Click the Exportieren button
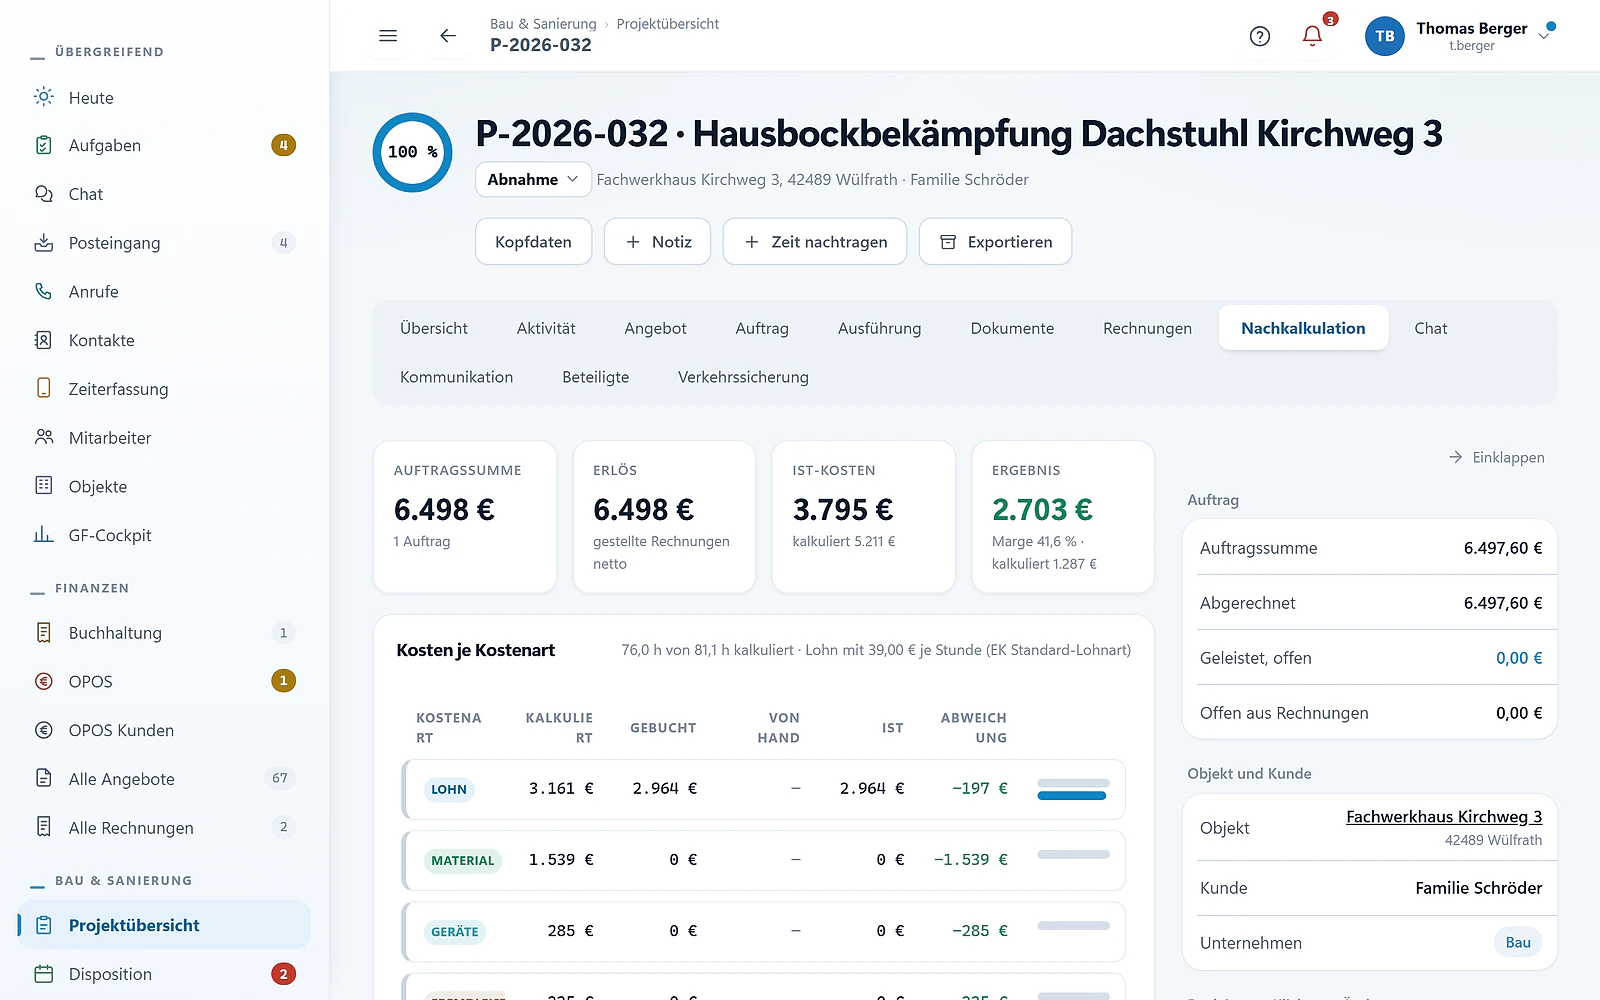This screenshot has height=1000, width=1600. click(x=995, y=242)
